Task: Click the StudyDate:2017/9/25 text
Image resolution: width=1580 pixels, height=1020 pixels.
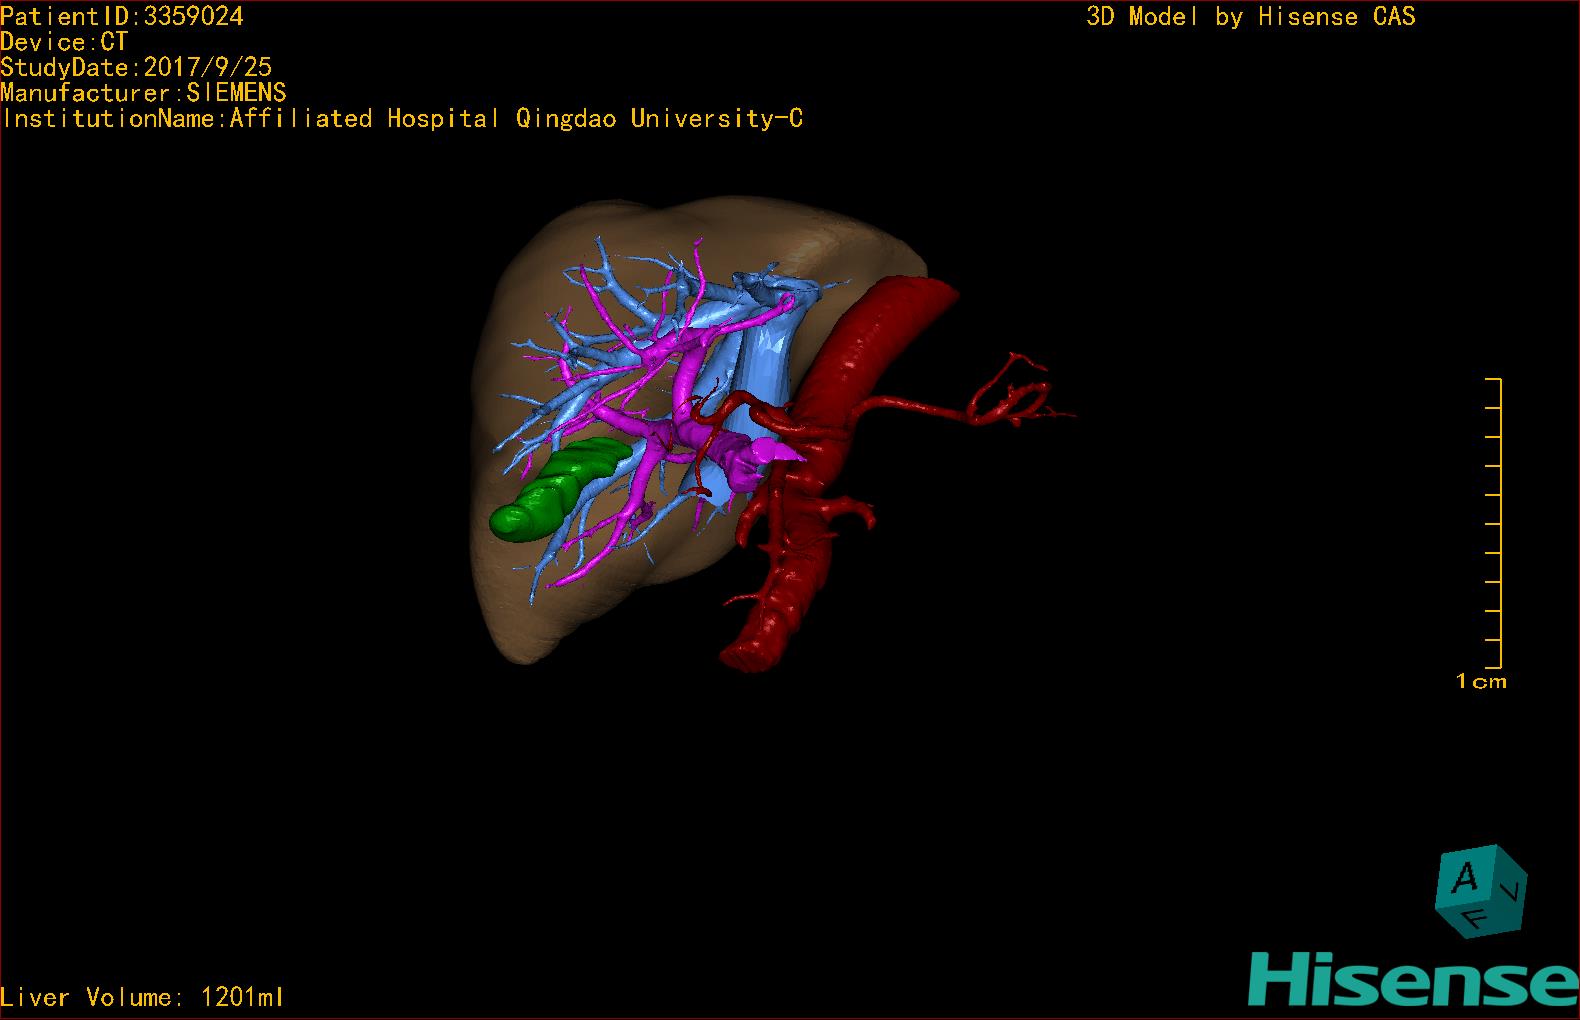Action: (136, 67)
